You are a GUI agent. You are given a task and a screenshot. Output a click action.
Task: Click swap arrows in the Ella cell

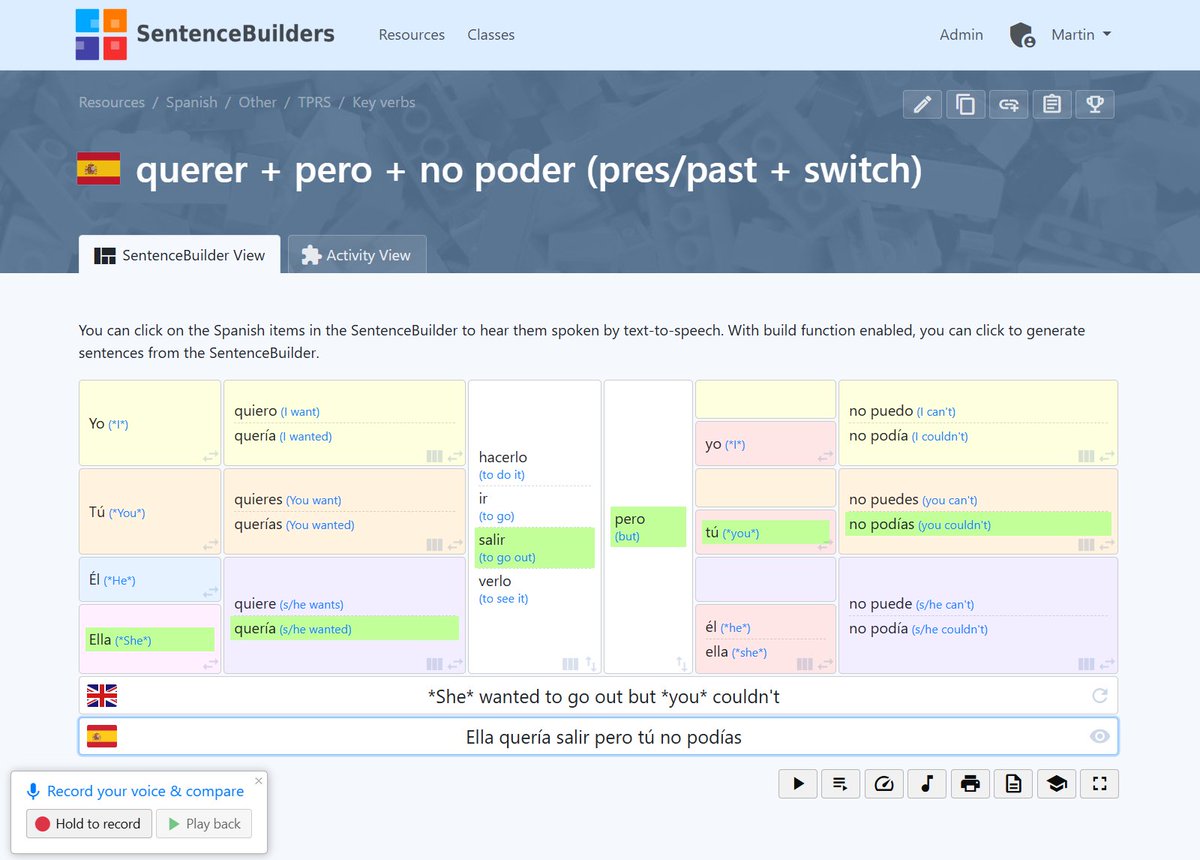coord(210,663)
